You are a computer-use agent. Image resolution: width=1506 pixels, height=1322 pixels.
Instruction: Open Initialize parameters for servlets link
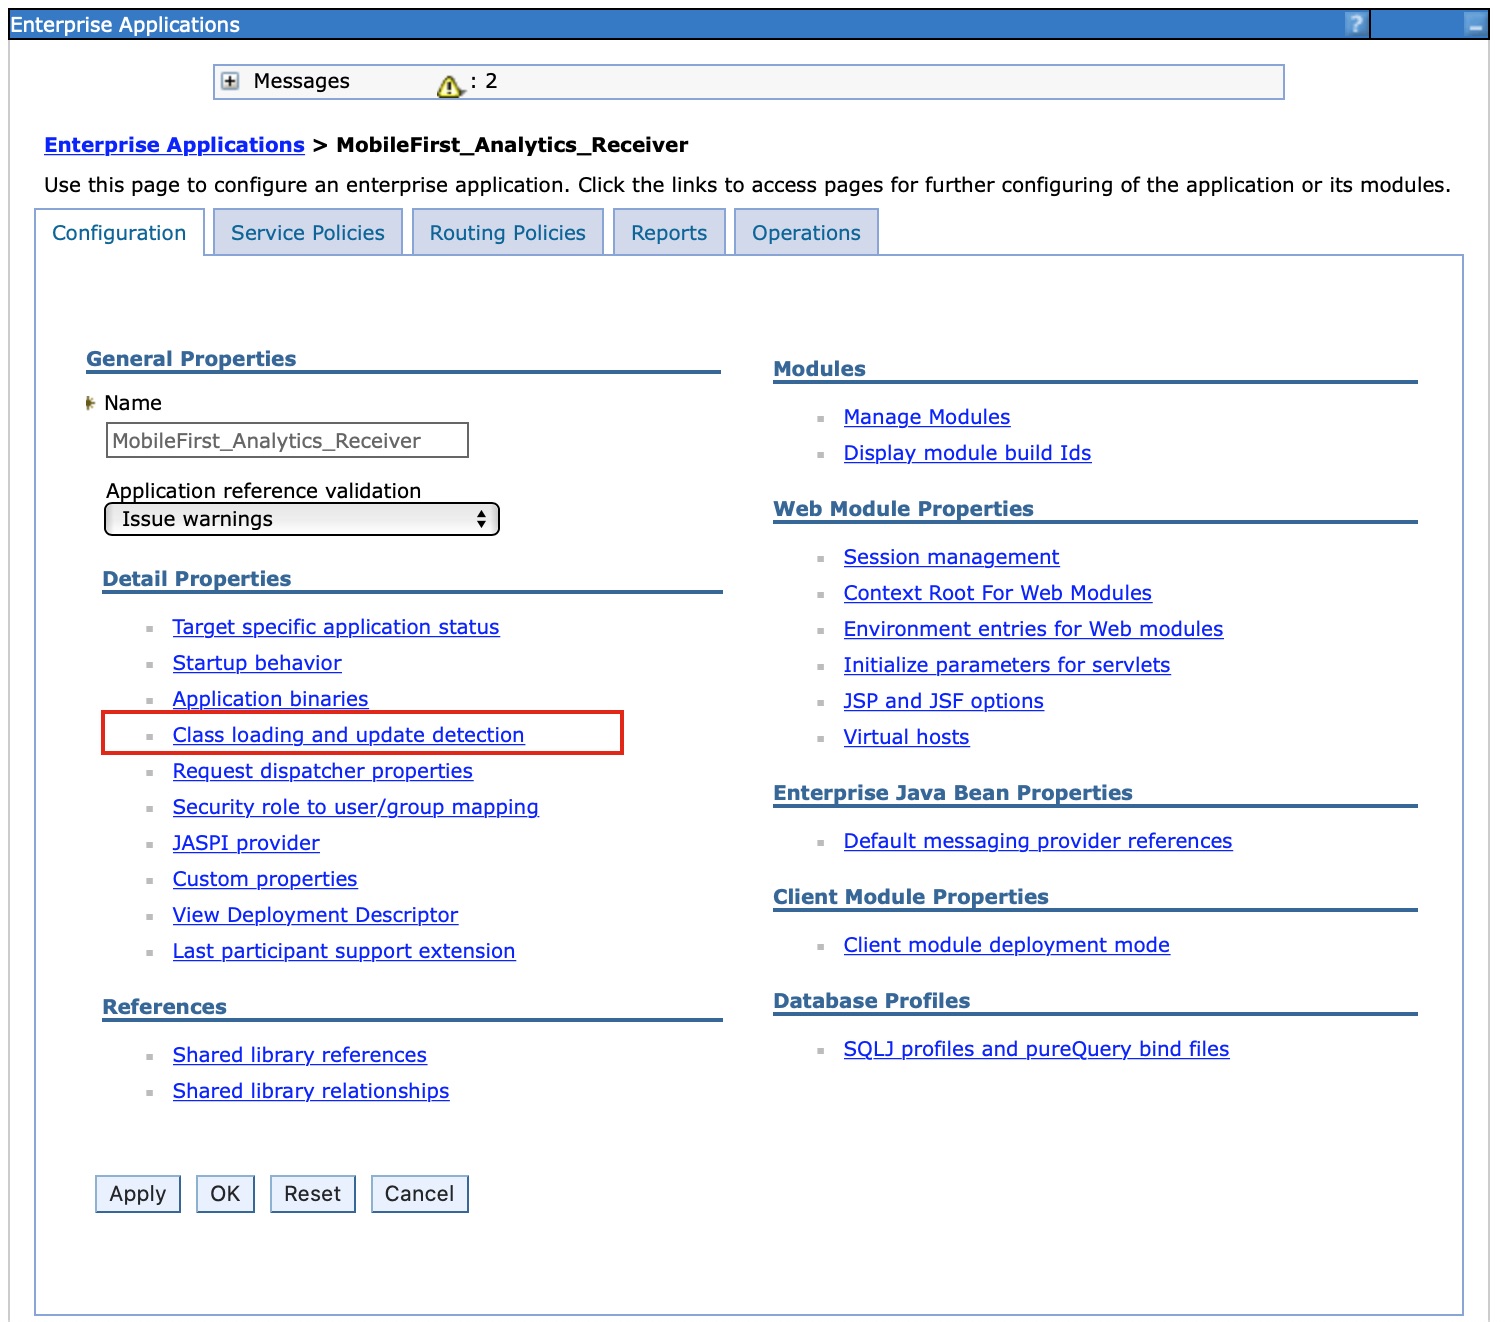[1006, 665]
